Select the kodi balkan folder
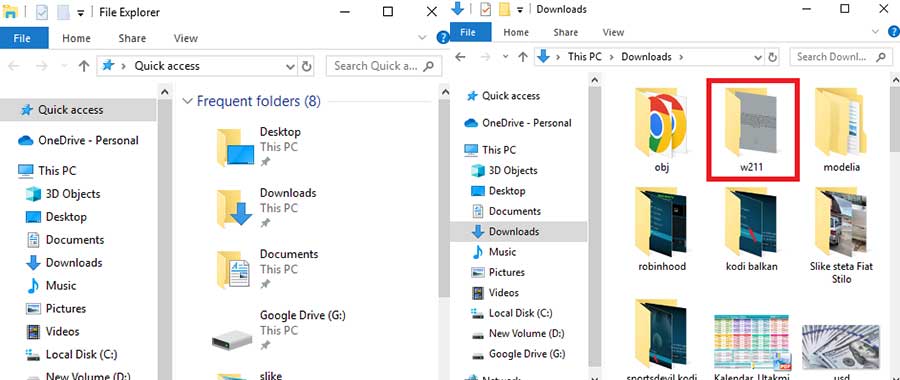 click(x=751, y=228)
